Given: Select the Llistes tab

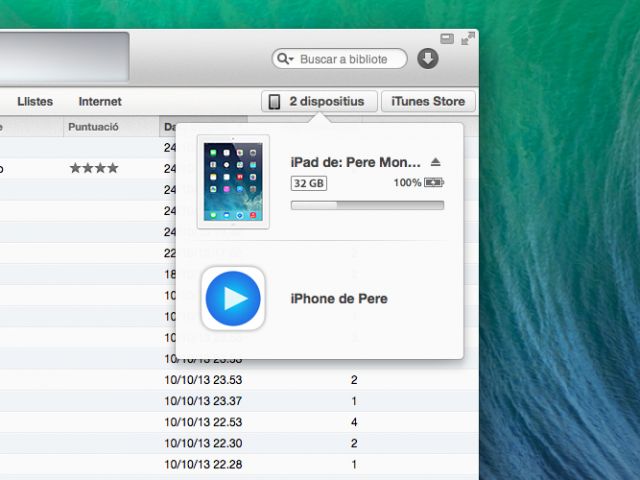Looking at the screenshot, I should [35, 102].
